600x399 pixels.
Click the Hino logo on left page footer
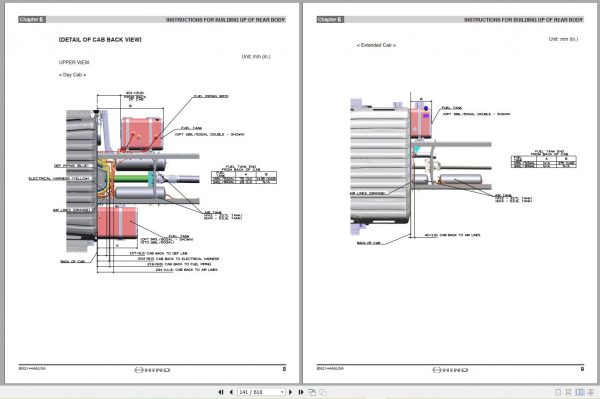tap(152, 370)
